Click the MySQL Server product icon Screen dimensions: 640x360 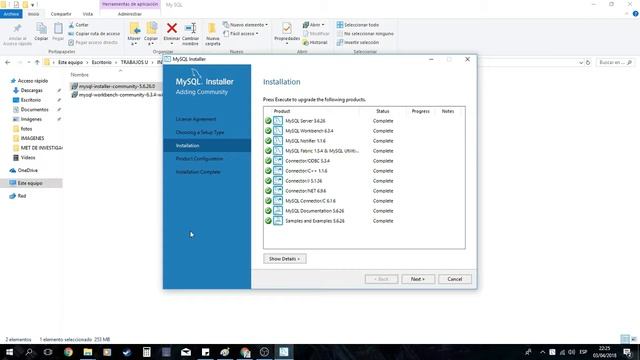pyautogui.click(x=278, y=121)
